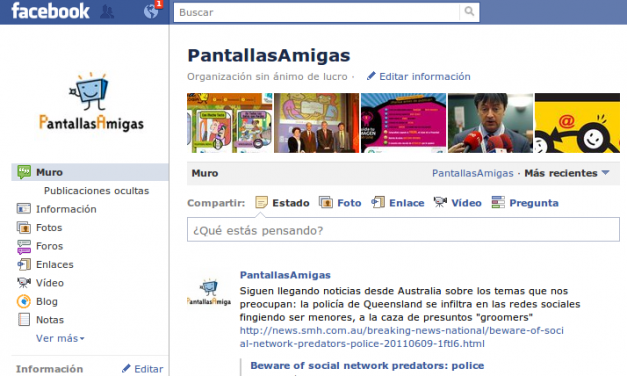The image size is (627, 376).
Task: Open the group of people on stage photo
Action: pyautogui.click(x=316, y=123)
